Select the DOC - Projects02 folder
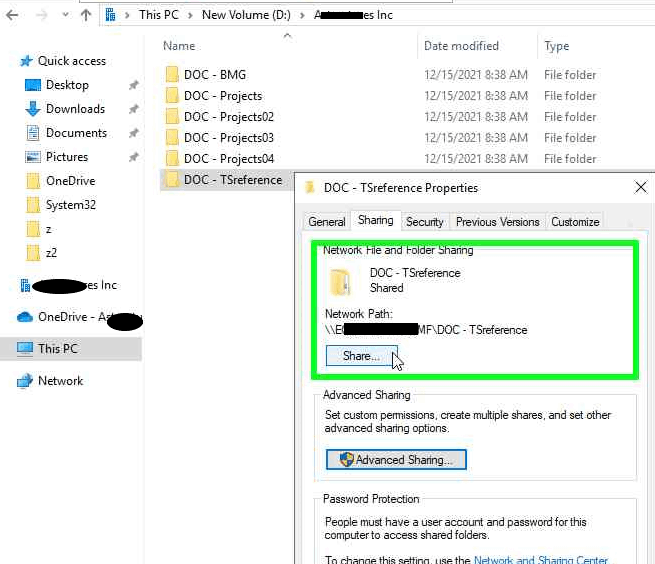The height and width of the screenshot is (564, 655). point(229,117)
